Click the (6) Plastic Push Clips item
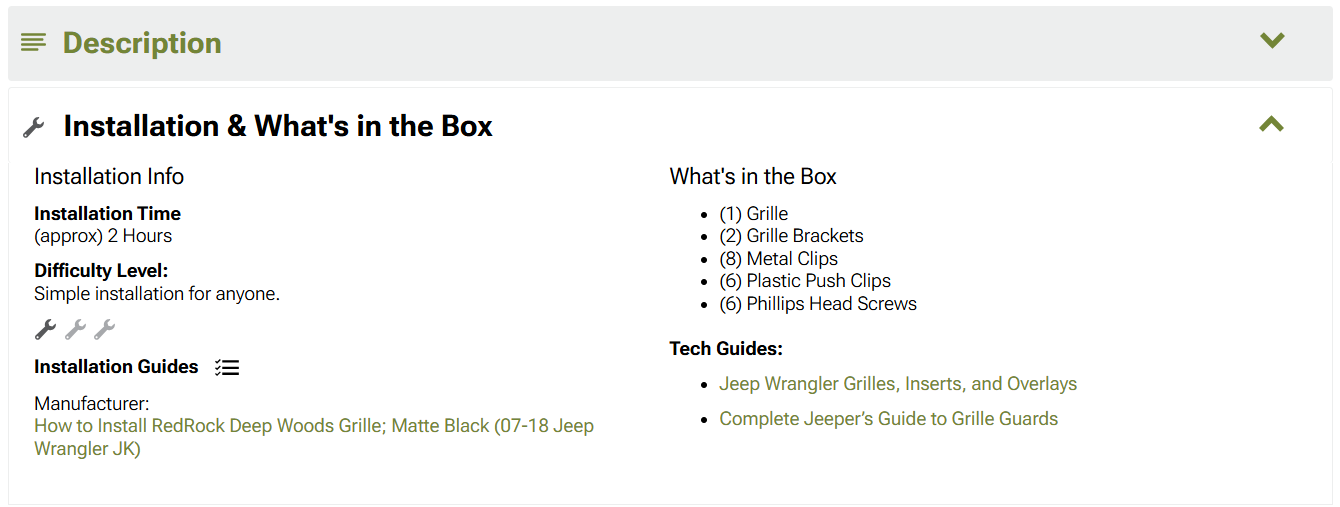 coord(805,281)
